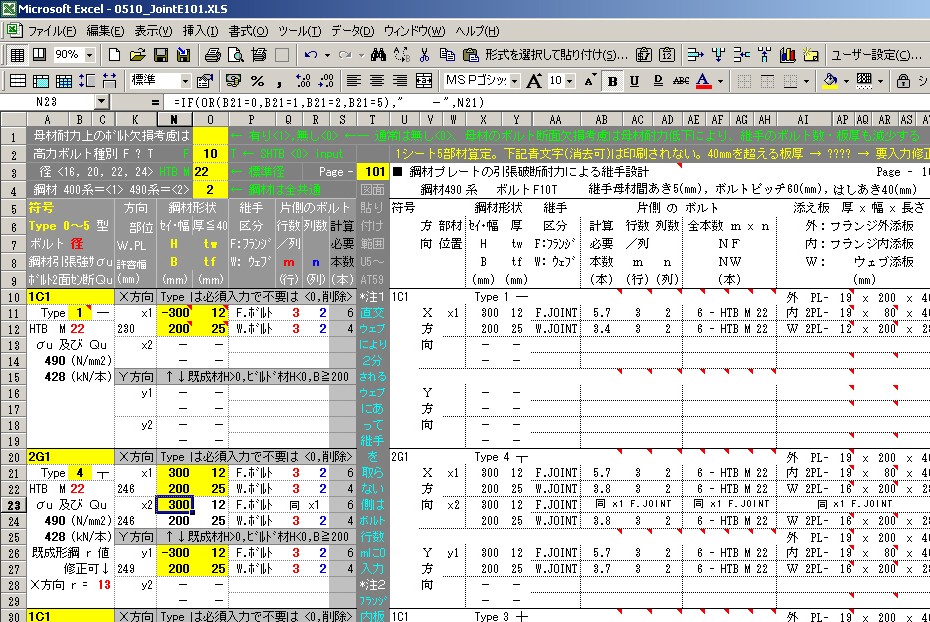Toggle Double Underline formatting

tap(658, 81)
